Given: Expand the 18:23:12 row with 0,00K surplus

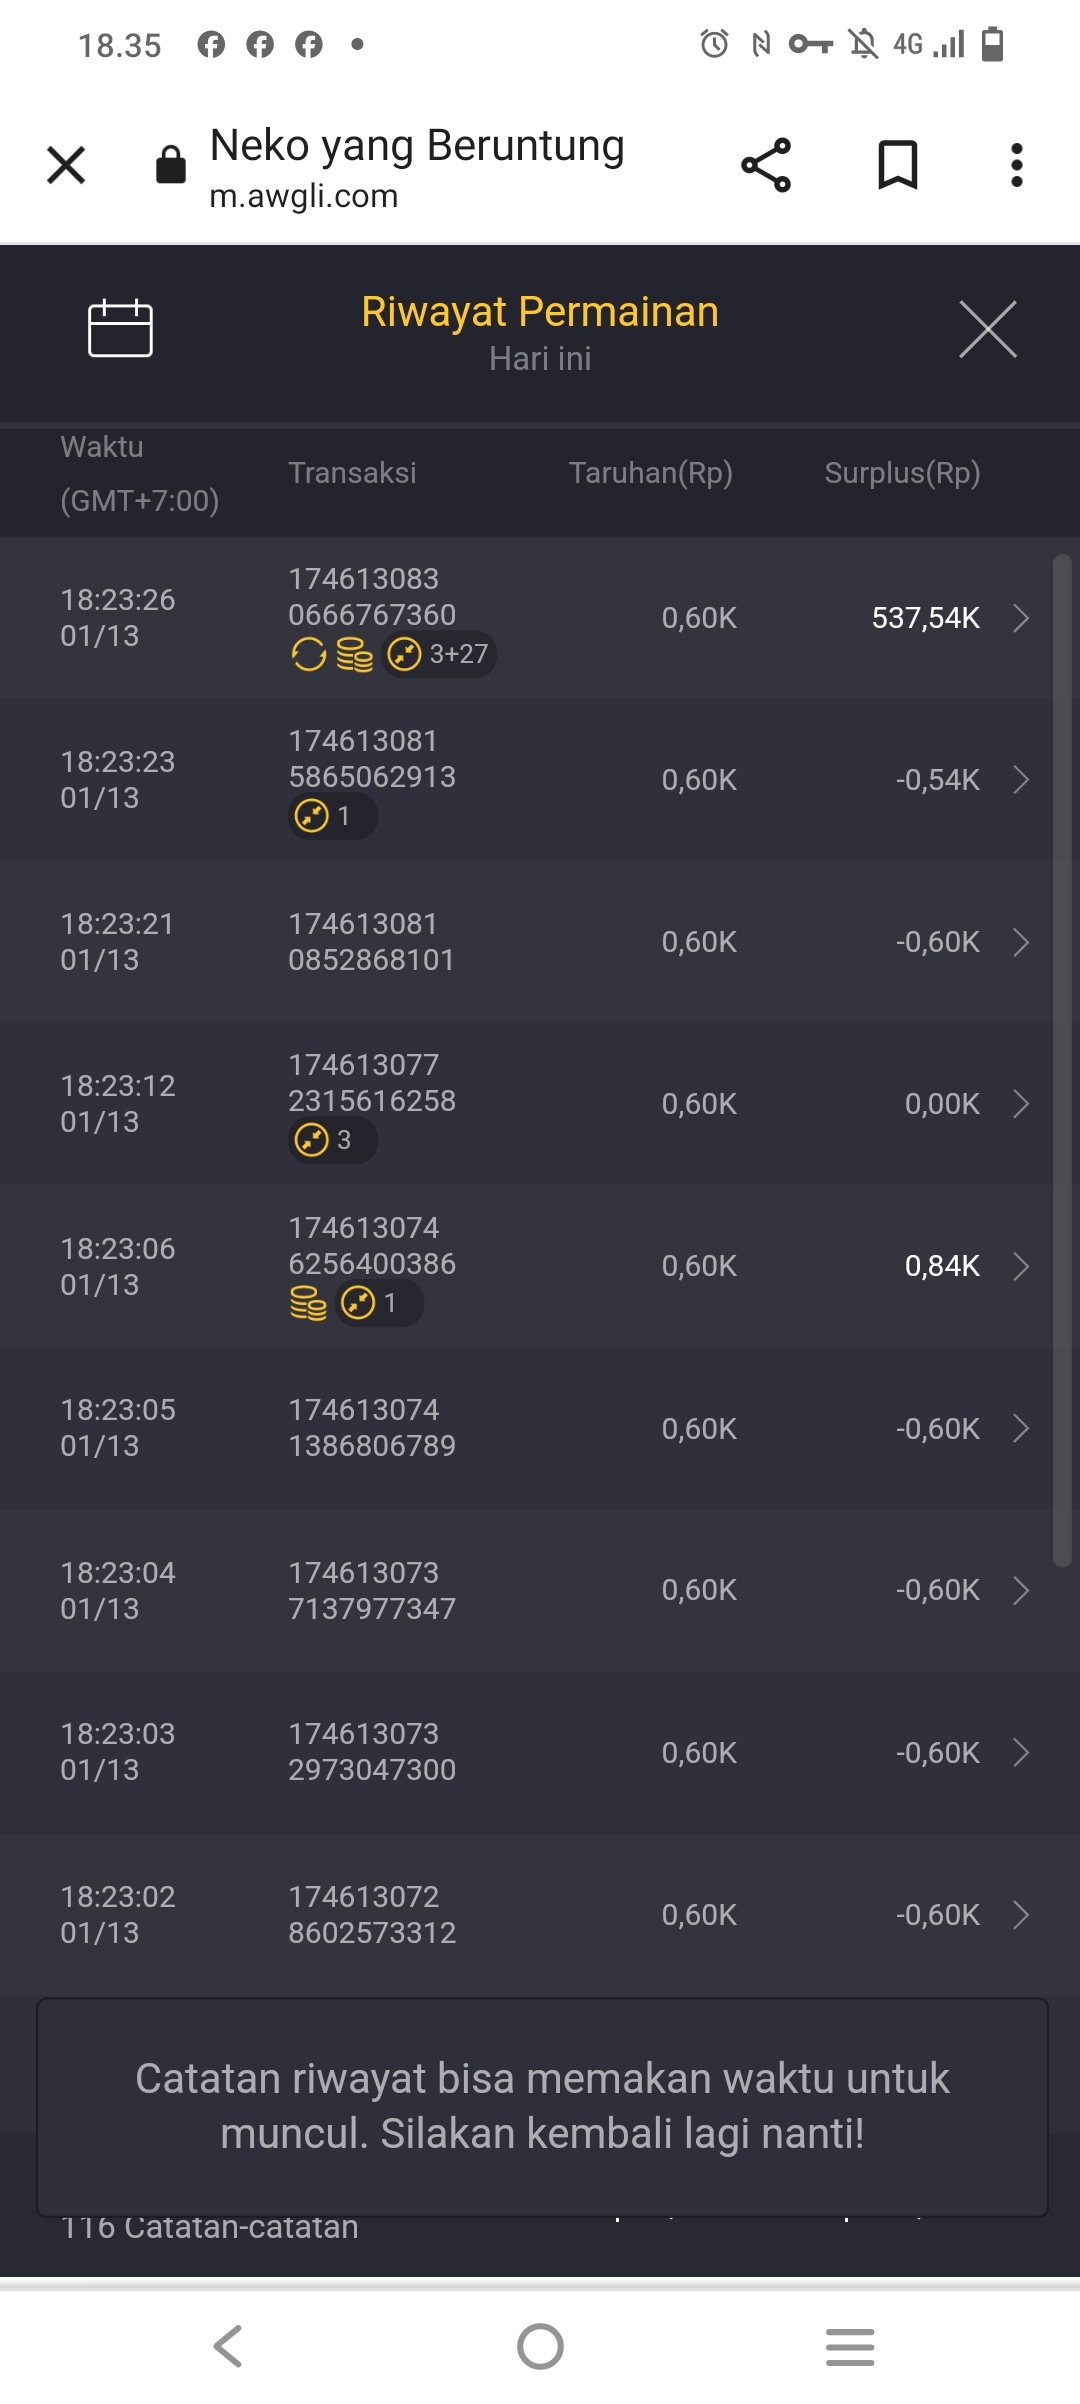Looking at the screenshot, I should [x=1020, y=1104].
